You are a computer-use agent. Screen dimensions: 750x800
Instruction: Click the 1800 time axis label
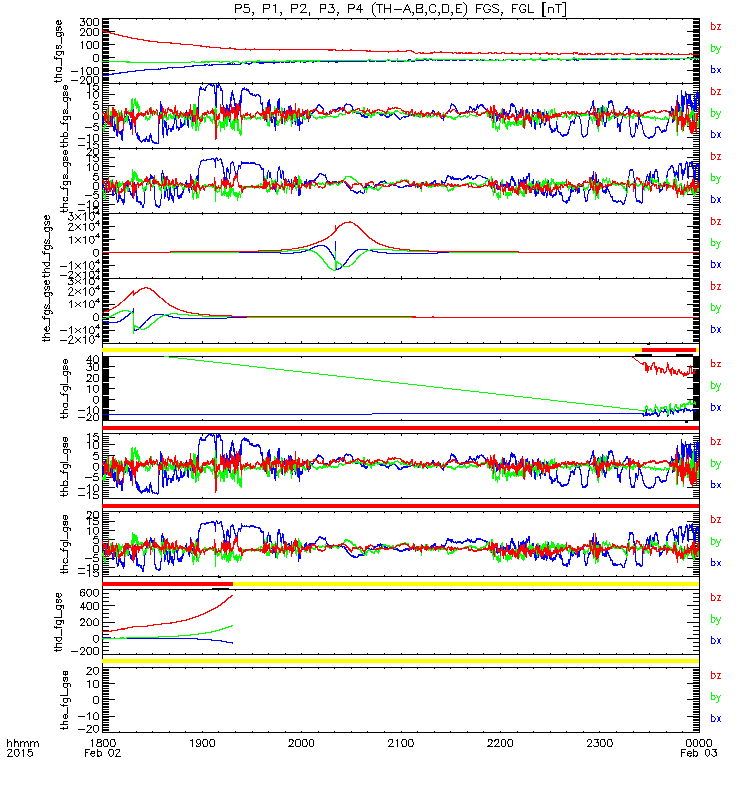click(x=103, y=743)
